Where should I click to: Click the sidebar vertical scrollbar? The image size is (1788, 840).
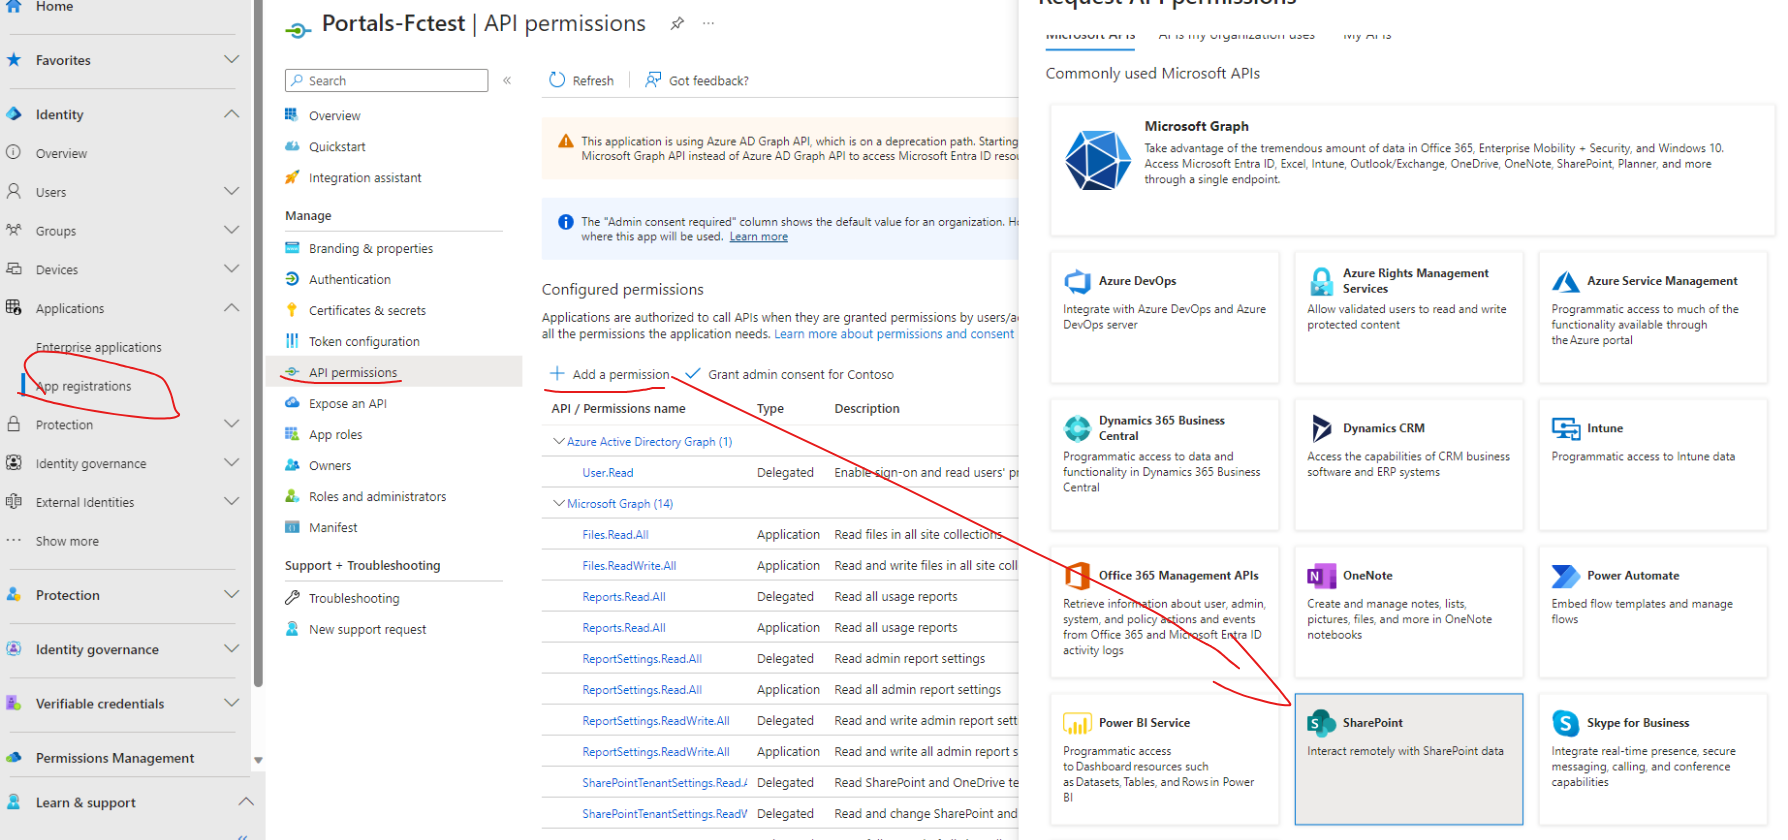click(x=259, y=344)
